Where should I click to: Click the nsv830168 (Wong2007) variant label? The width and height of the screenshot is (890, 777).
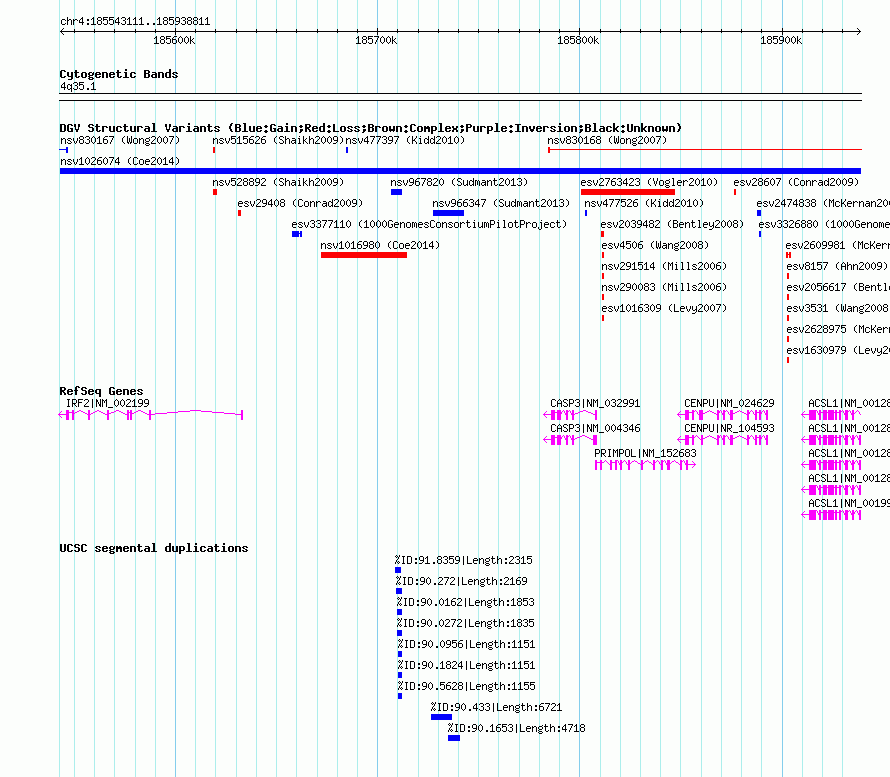(x=607, y=140)
